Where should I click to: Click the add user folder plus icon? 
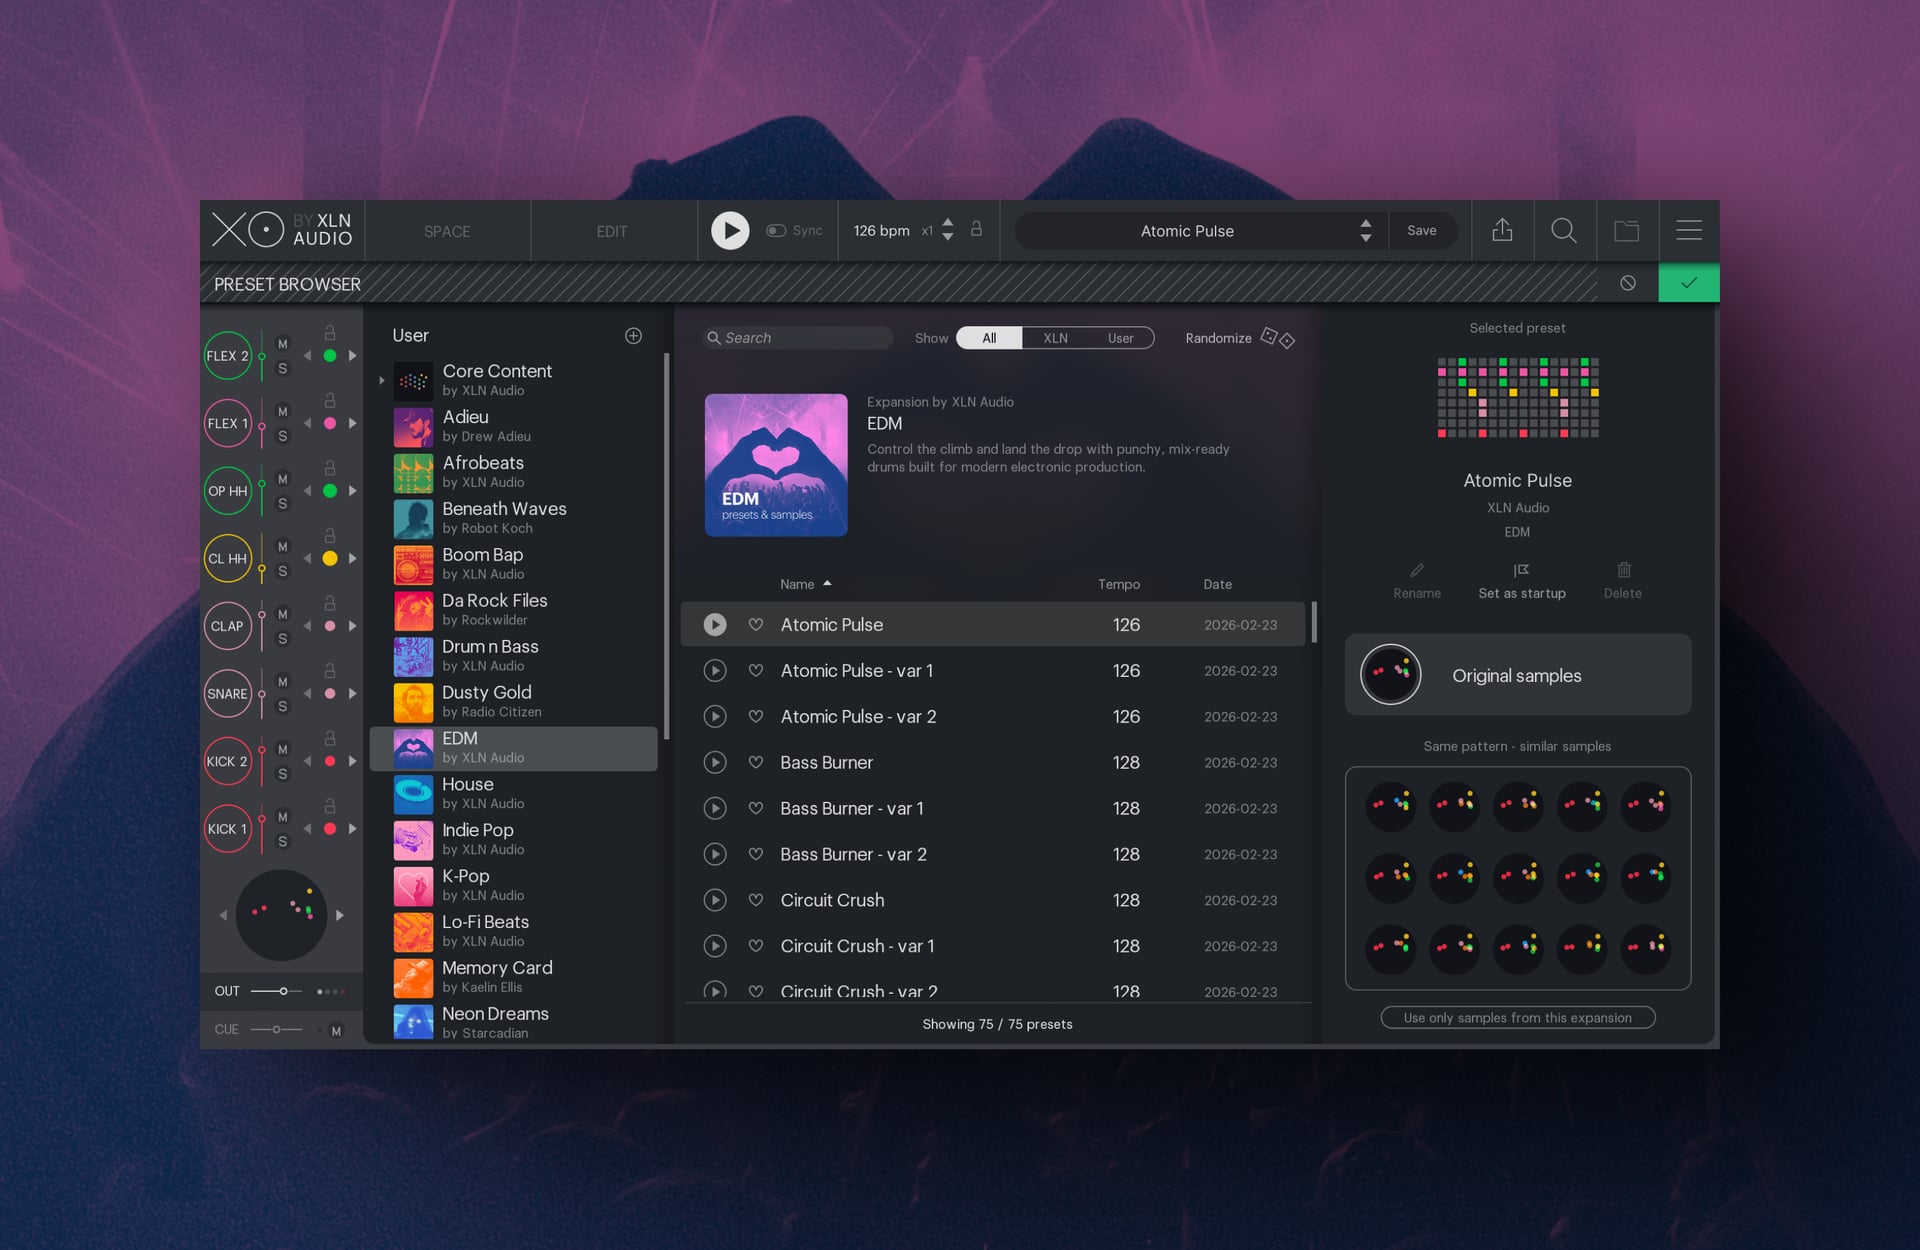pyautogui.click(x=633, y=336)
